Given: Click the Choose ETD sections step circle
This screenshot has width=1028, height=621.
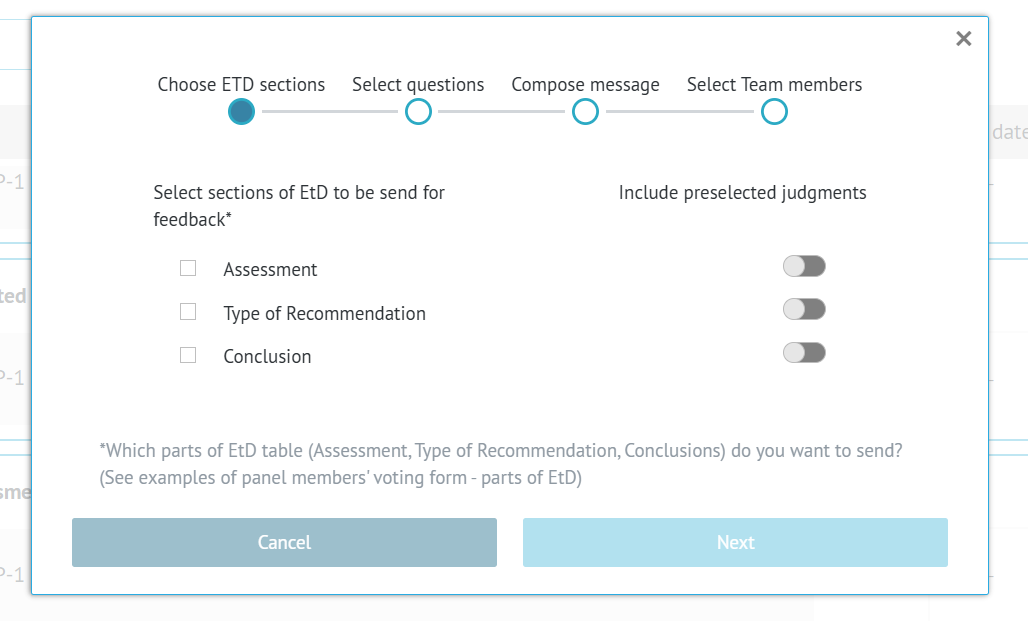Looking at the screenshot, I should click(241, 112).
